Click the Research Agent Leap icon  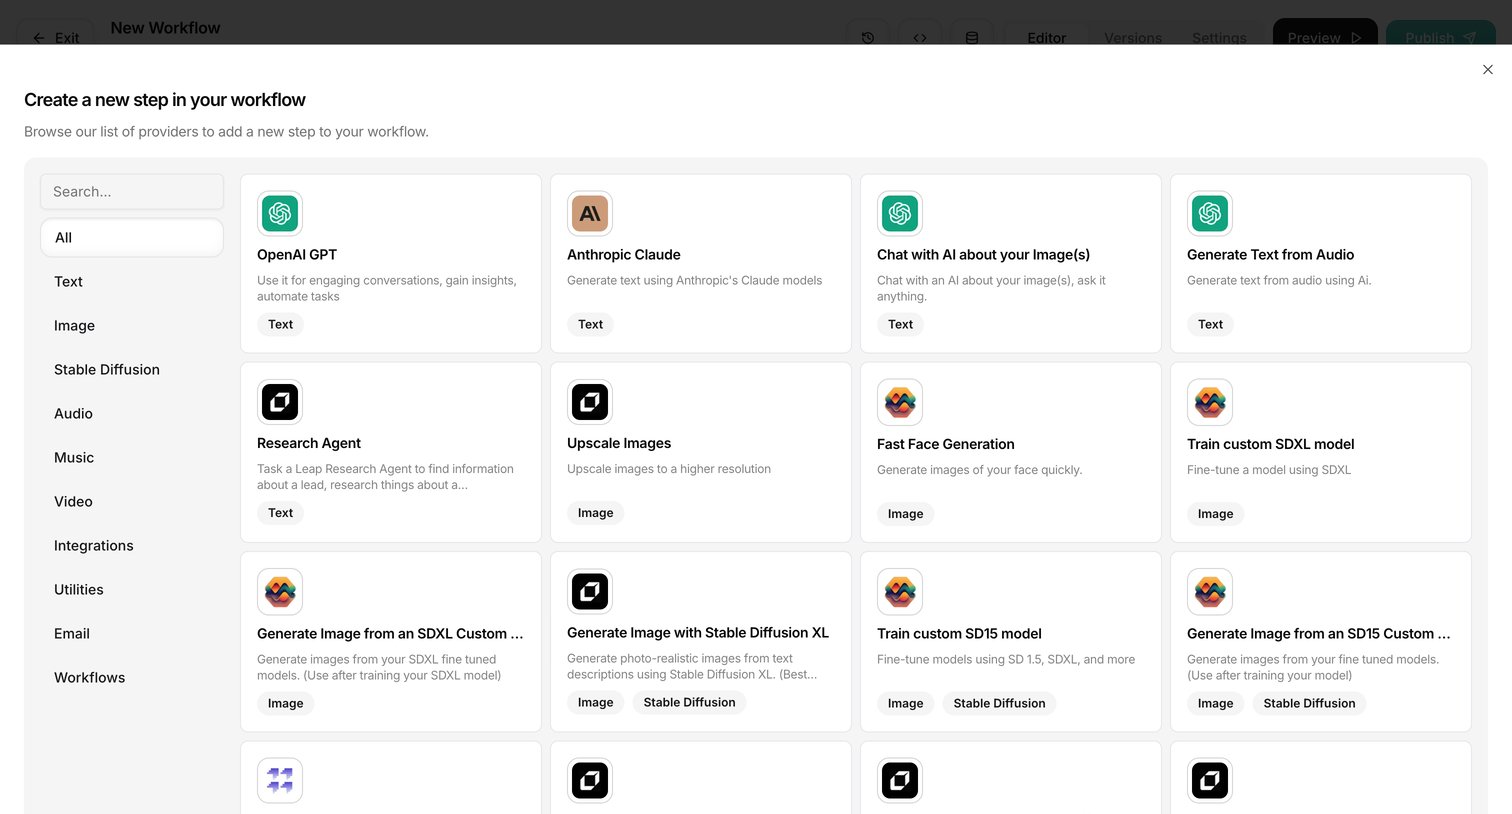(x=280, y=402)
